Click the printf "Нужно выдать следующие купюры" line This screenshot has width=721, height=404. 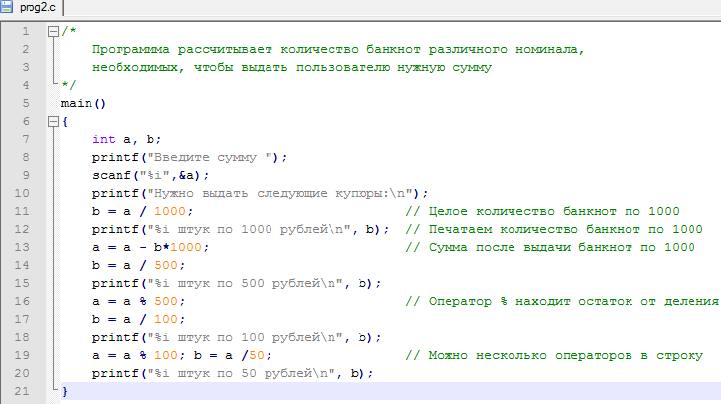[x=260, y=193]
